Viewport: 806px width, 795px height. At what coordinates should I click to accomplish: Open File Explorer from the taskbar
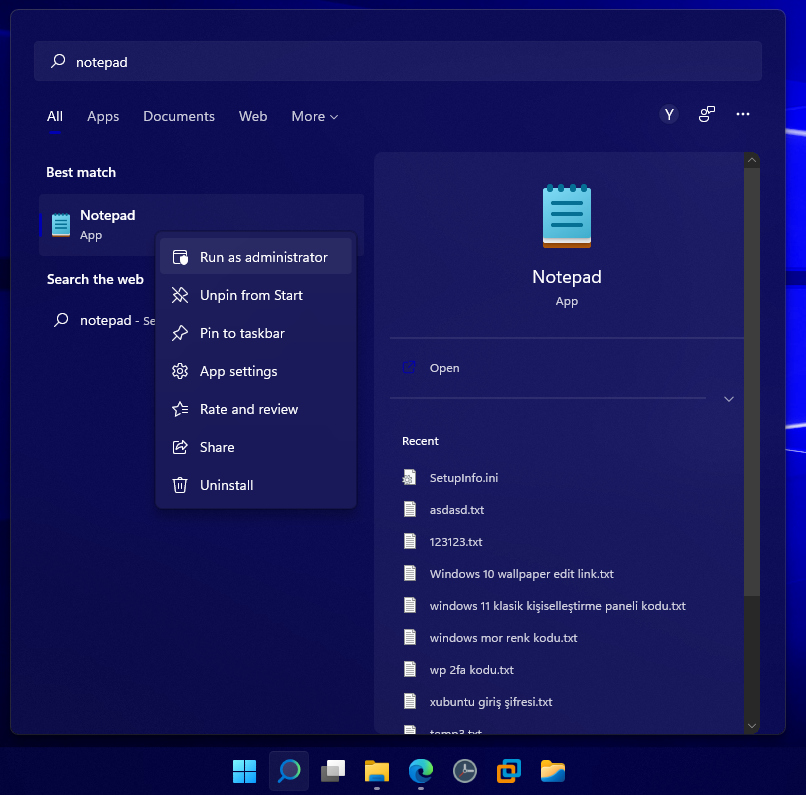click(x=377, y=771)
